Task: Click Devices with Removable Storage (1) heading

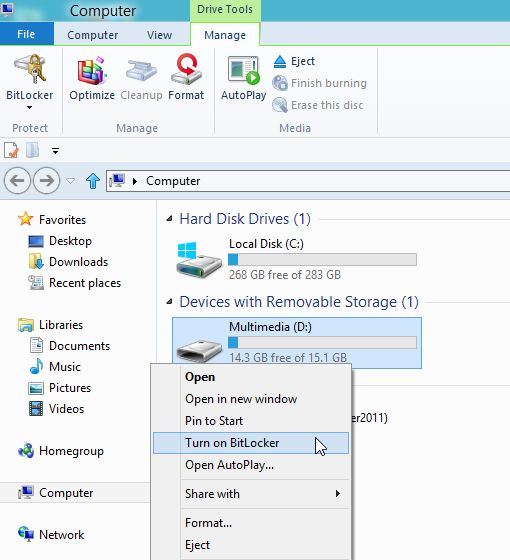Action: tap(299, 302)
